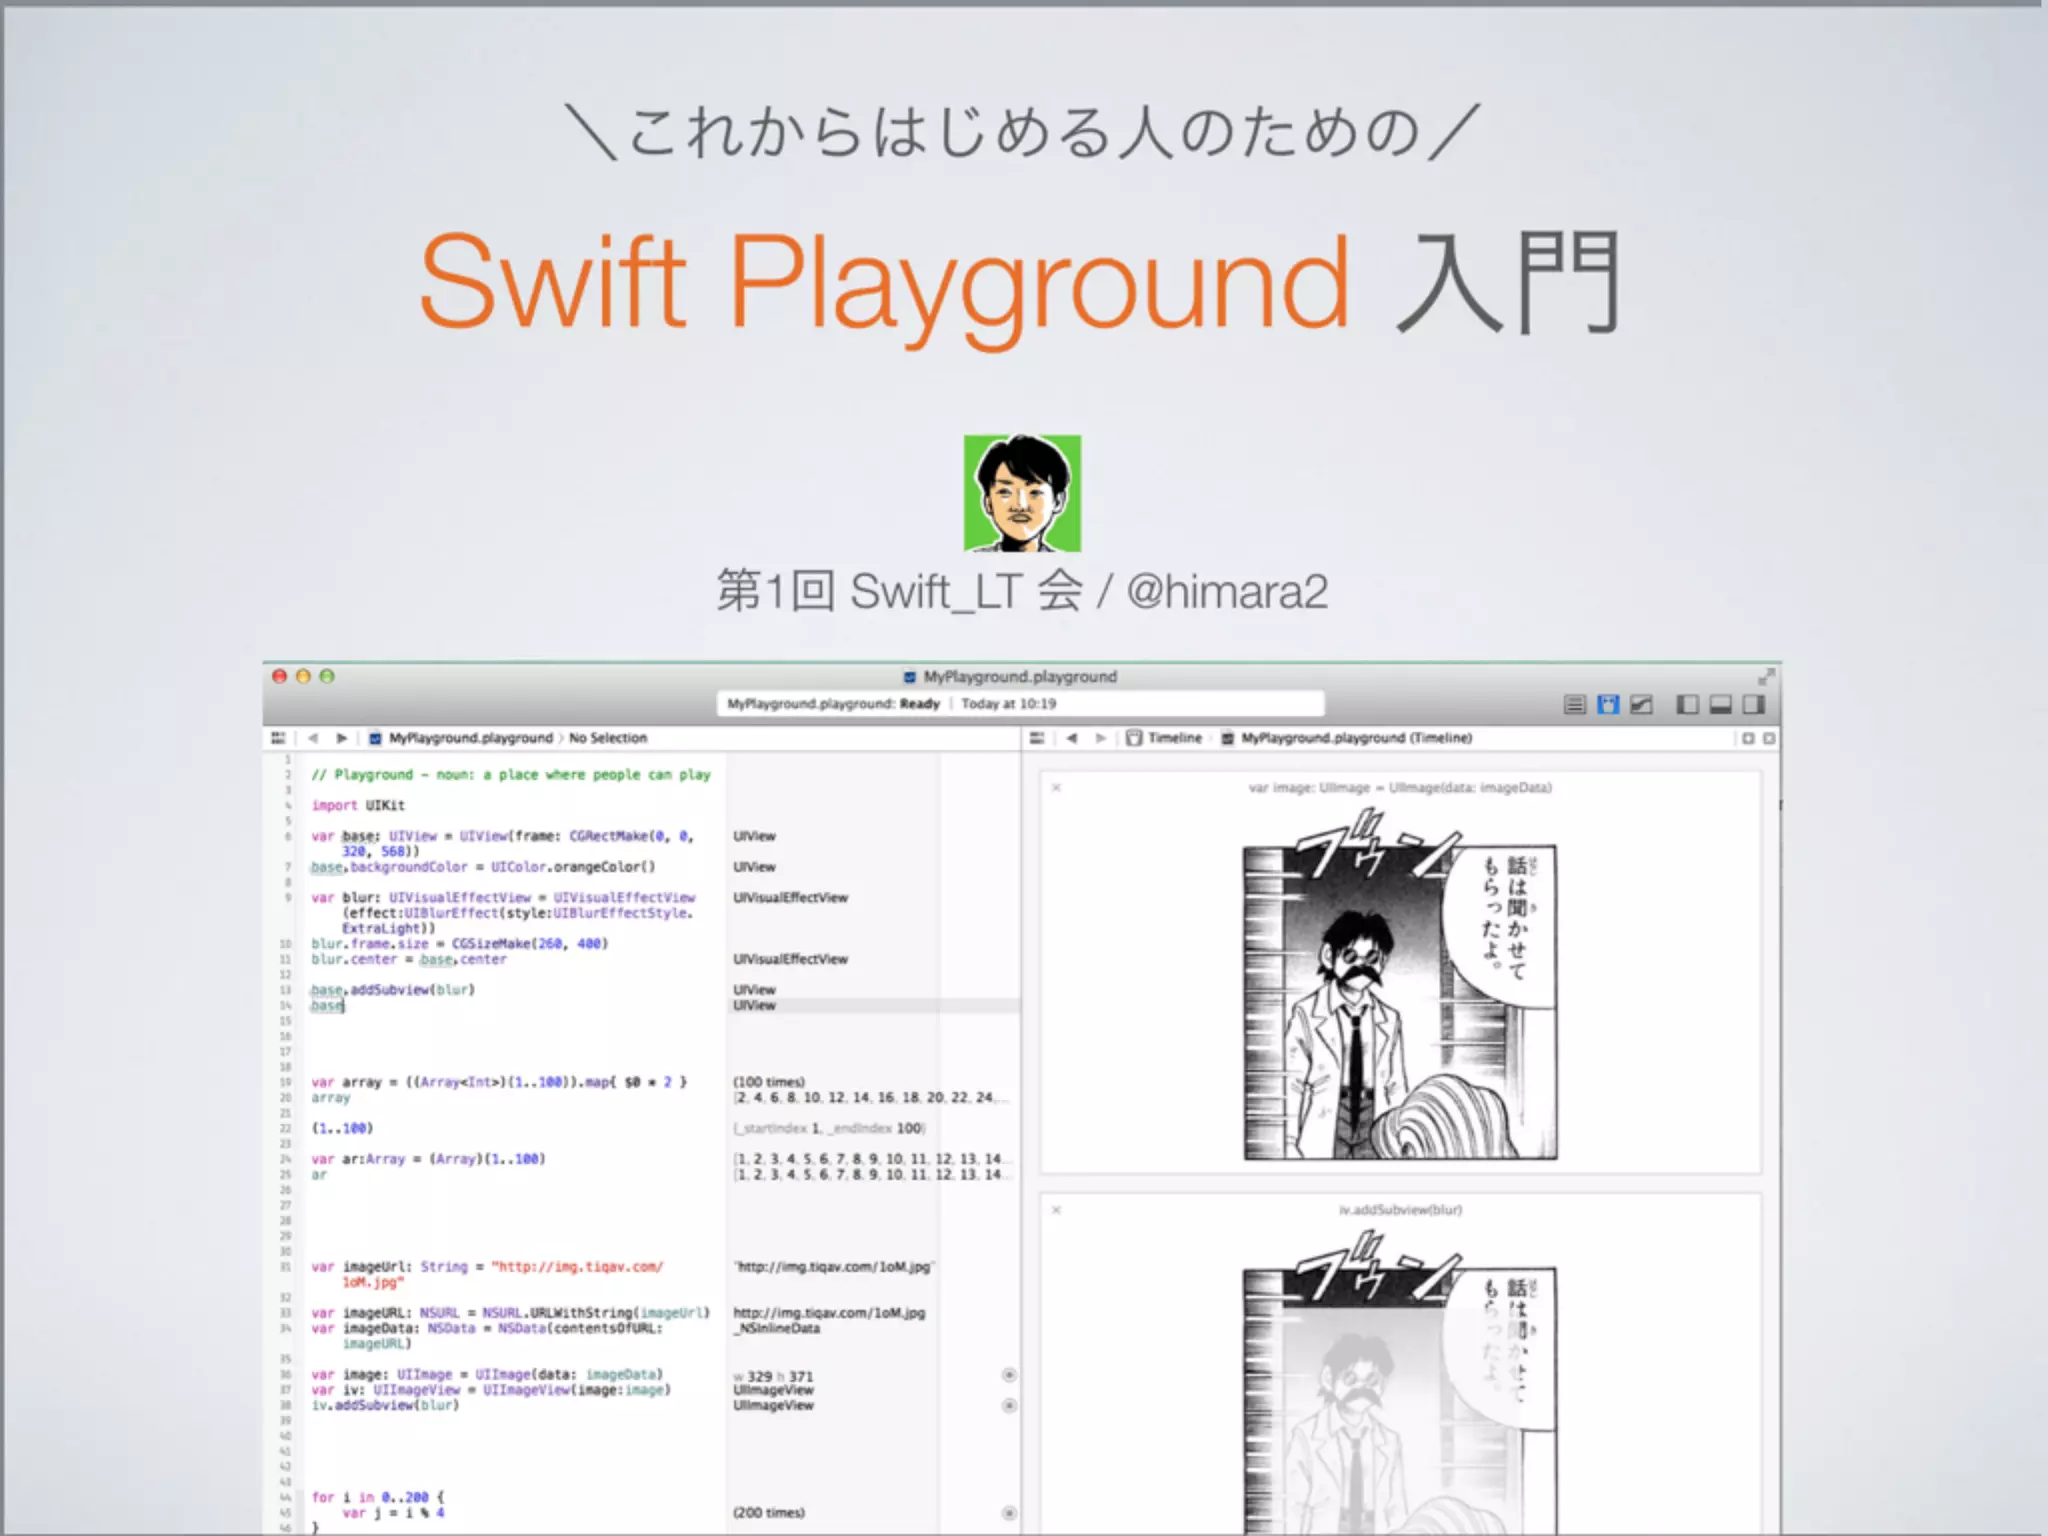The image size is (2048, 1536).
Task: Select the Assistant editor button
Action: [x=1608, y=705]
